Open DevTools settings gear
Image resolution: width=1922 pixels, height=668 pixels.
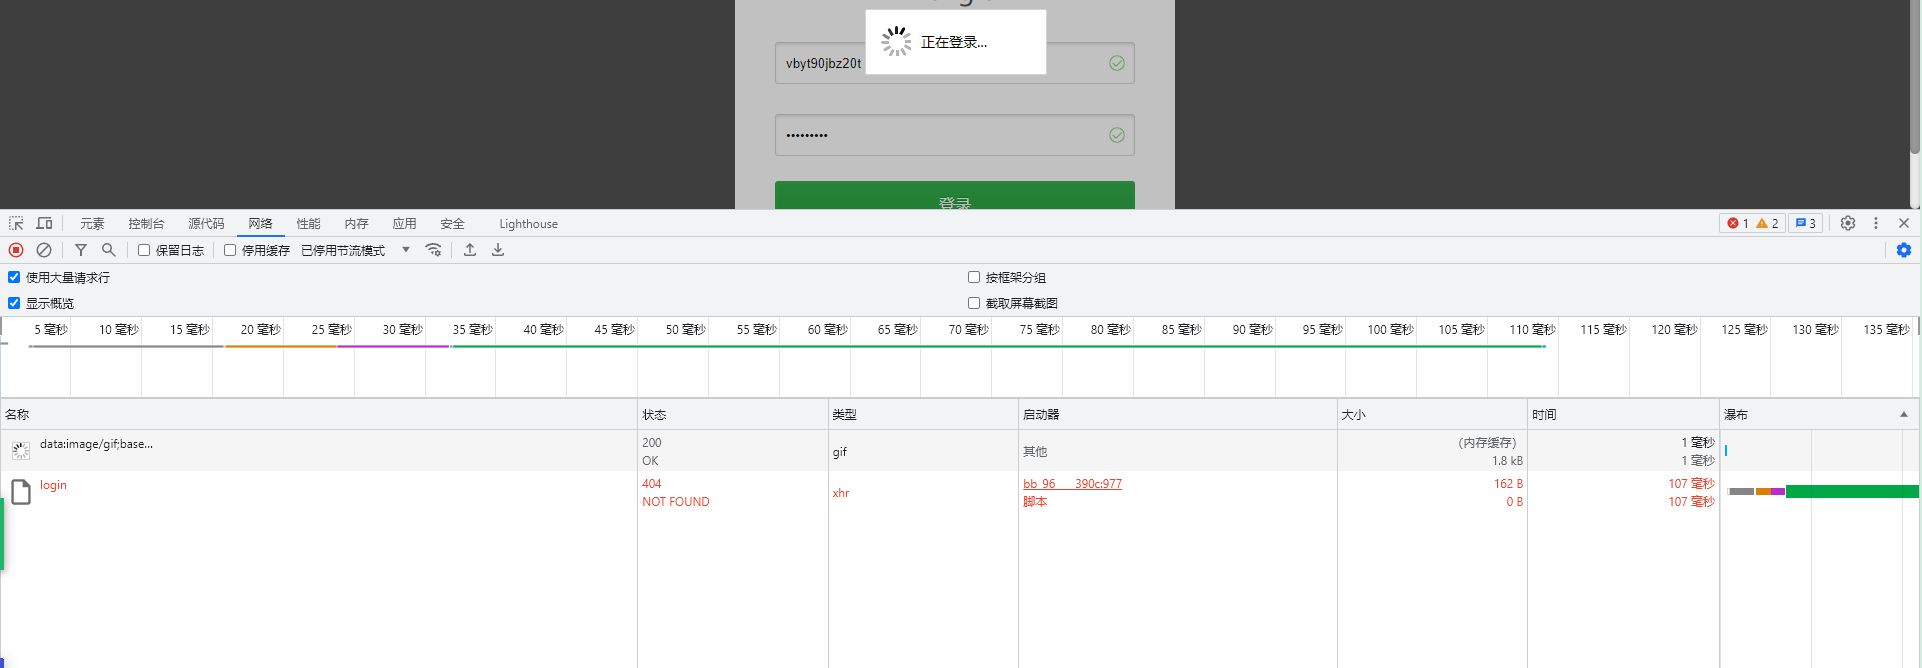tap(1848, 223)
